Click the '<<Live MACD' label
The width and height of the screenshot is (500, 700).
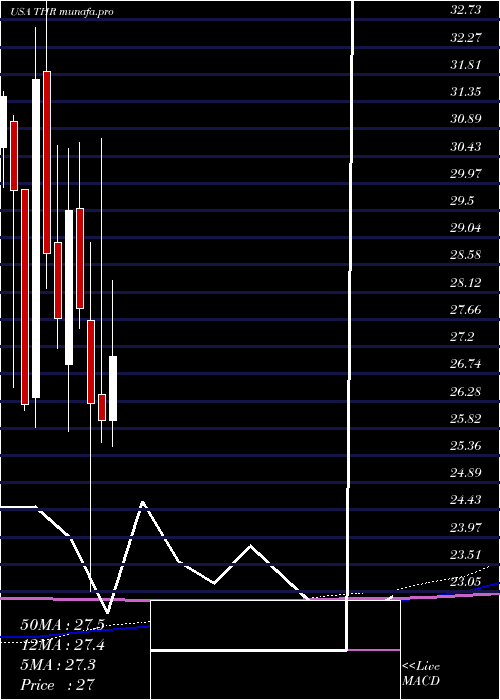click(x=421, y=674)
